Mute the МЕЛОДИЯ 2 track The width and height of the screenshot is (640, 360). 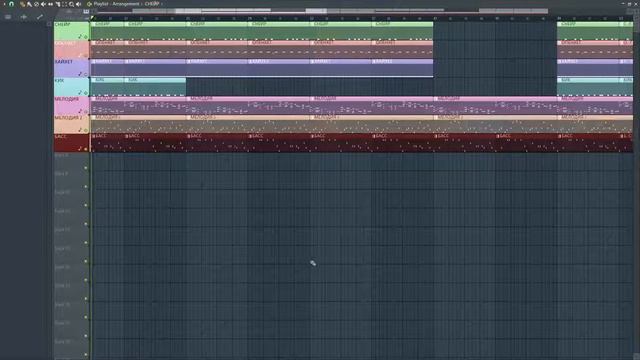(86, 130)
